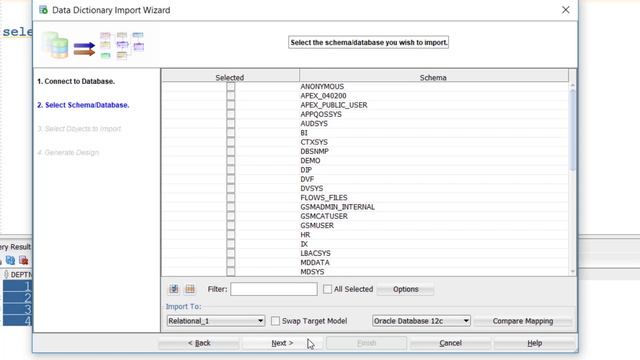
Task: Click the APPQOSSYS schema name
Action: coord(321,114)
